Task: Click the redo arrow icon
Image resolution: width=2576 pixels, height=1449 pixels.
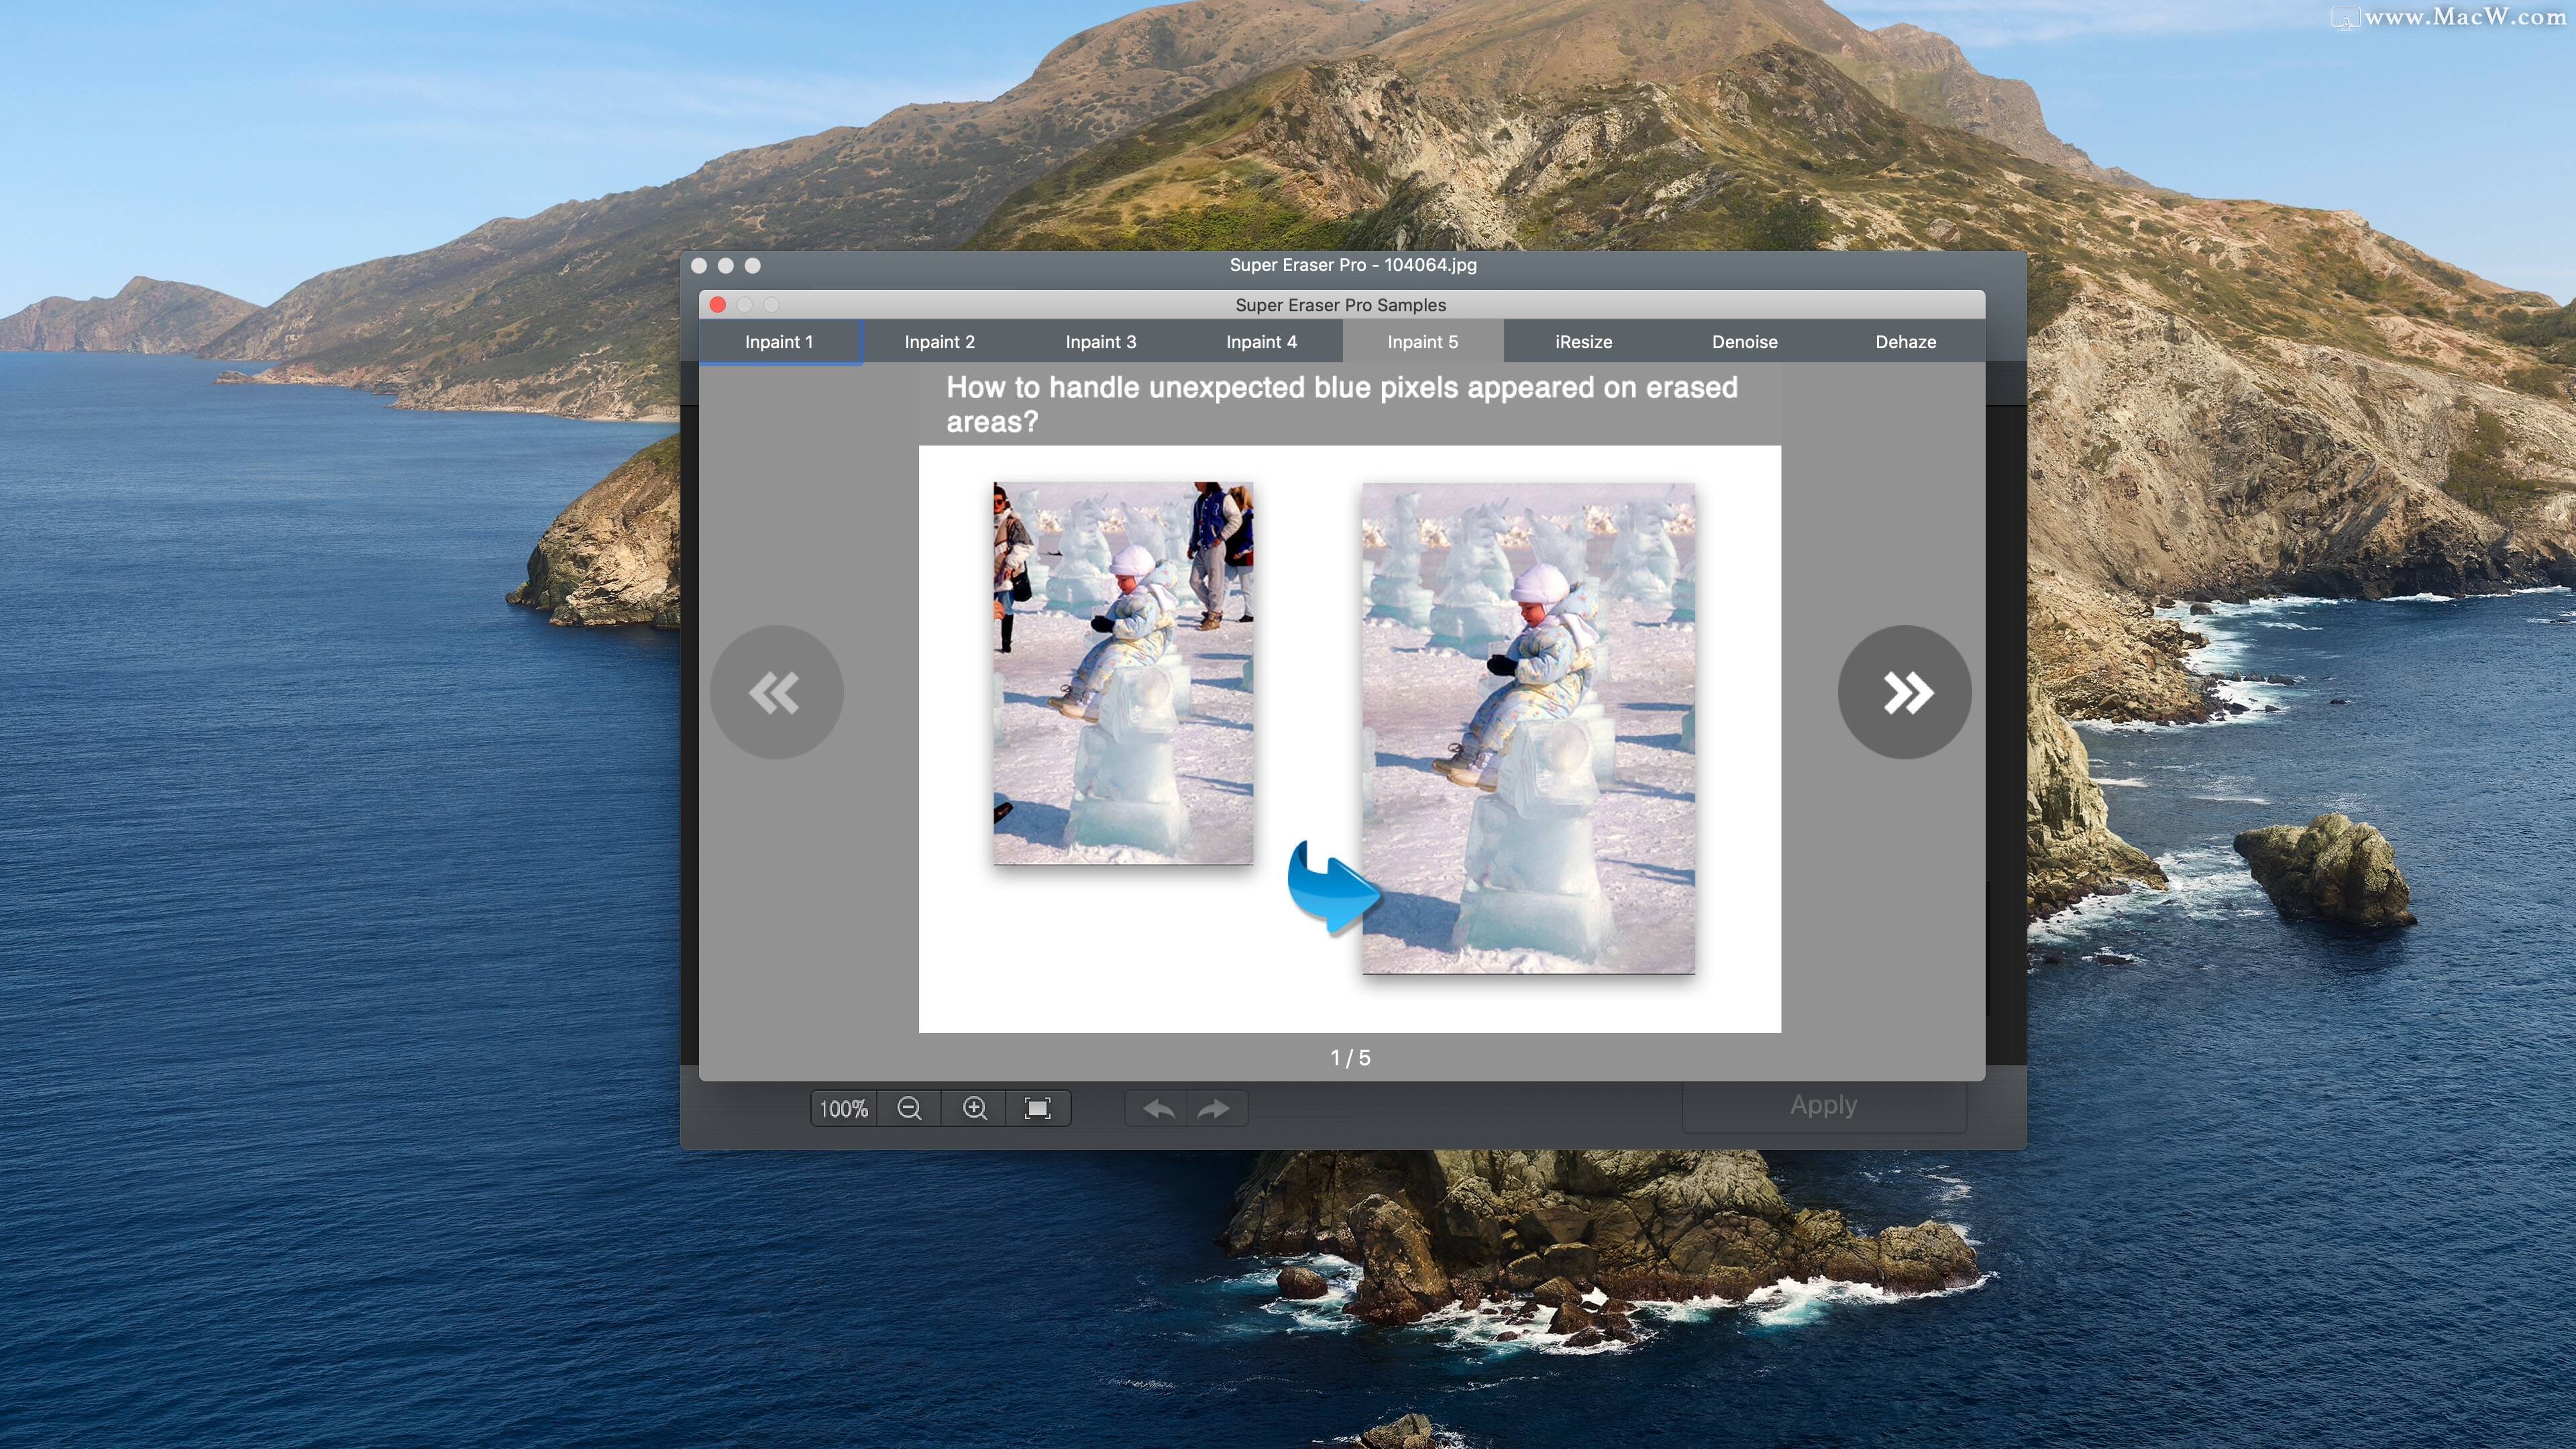Action: (x=1215, y=1108)
